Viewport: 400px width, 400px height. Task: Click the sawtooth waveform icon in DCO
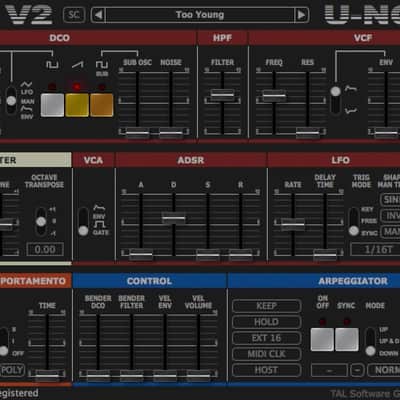pos(77,64)
